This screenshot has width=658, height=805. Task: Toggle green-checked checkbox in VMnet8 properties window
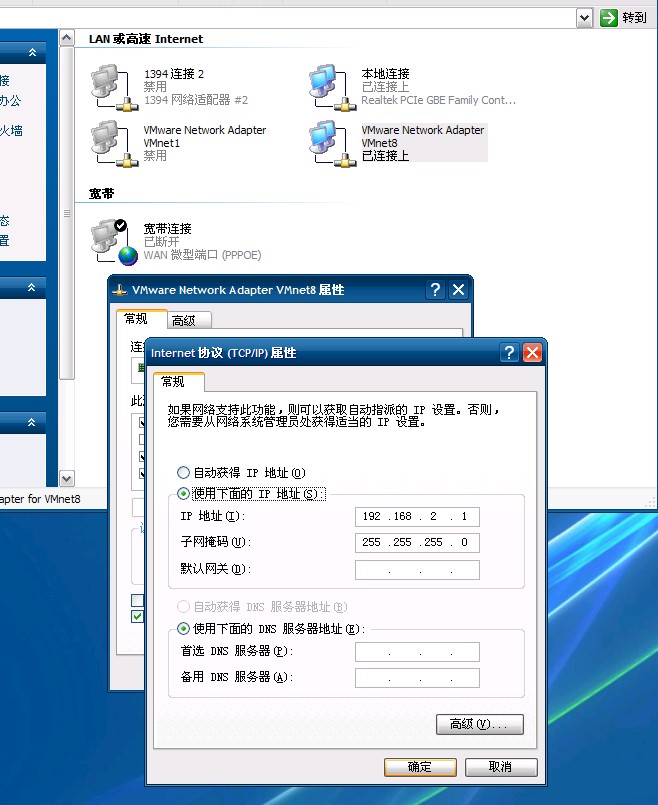[x=137, y=616]
